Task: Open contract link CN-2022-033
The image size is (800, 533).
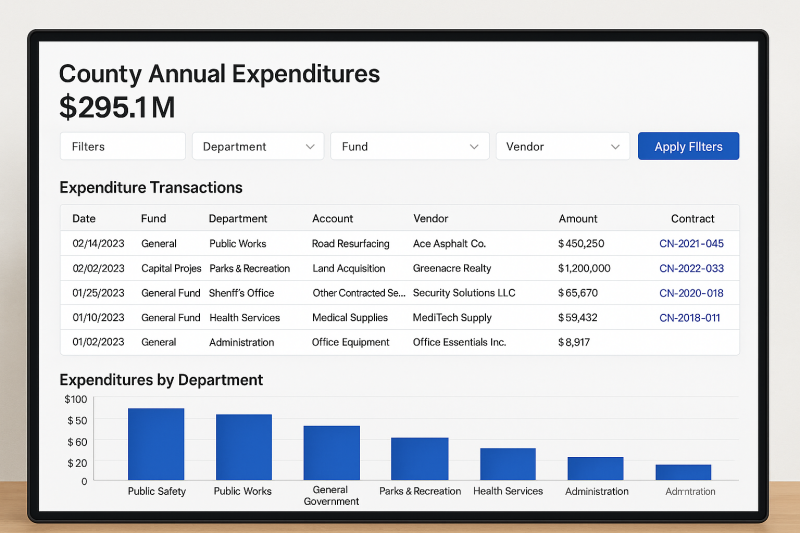Action: pyautogui.click(x=691, y=268)
